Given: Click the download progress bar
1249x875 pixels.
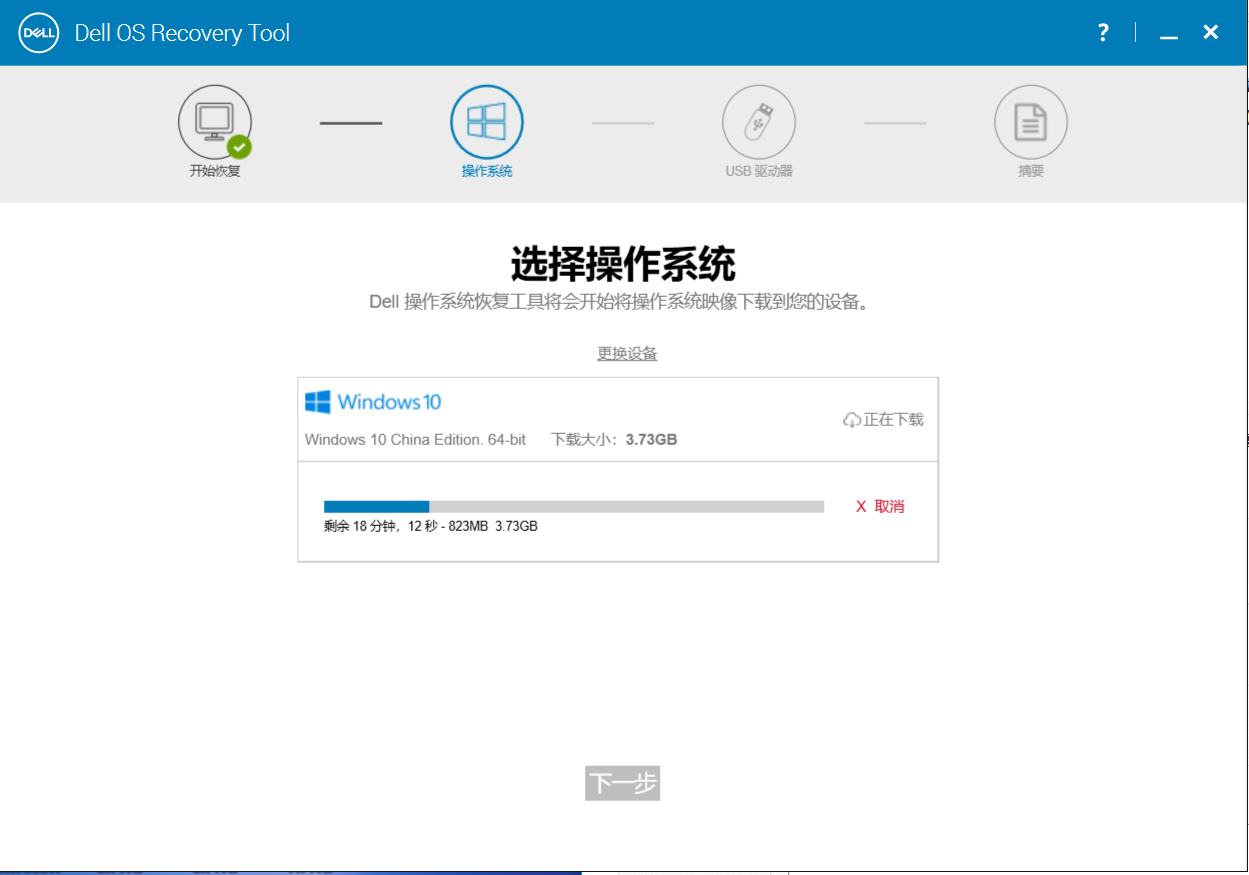Looking at the screenshot, I should click(x=574, y=507).
